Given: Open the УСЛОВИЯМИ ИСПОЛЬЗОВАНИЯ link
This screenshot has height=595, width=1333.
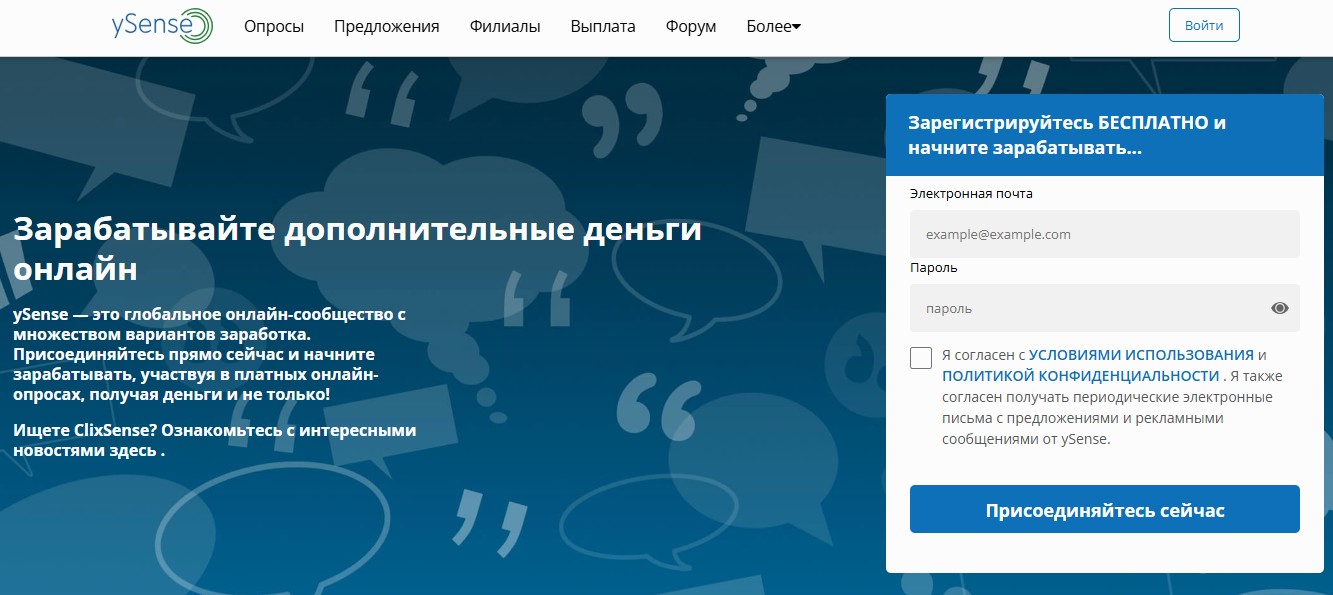Looking at the screenshot, I should (1141, 355).
